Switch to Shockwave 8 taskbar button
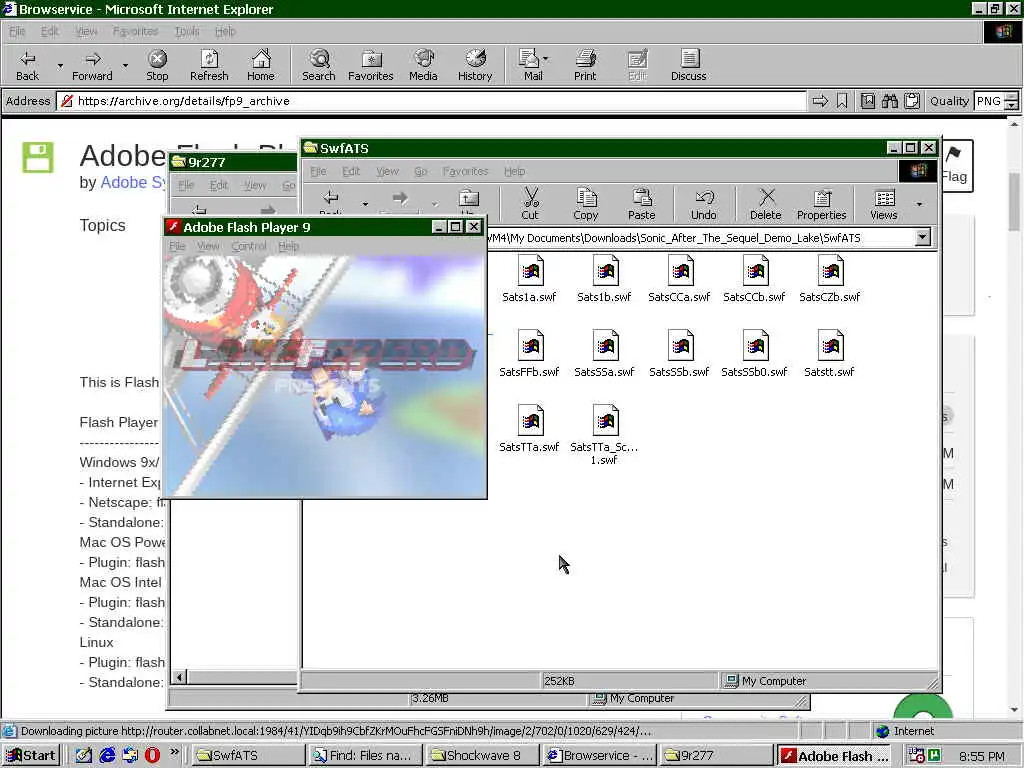Image resolution: width=1024 pixels, height=768 pixels. point(483,756)
